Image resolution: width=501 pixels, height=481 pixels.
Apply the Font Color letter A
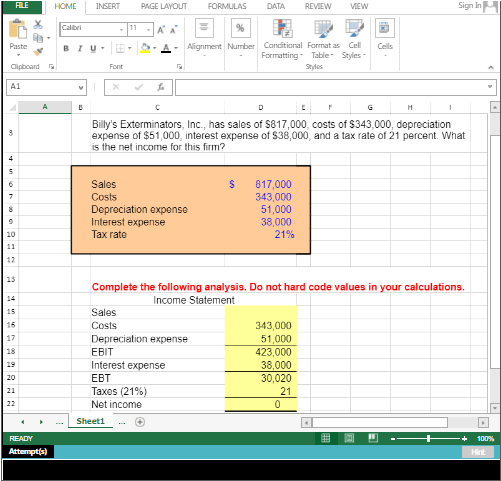pyautogui.click(x=166, y=48)
